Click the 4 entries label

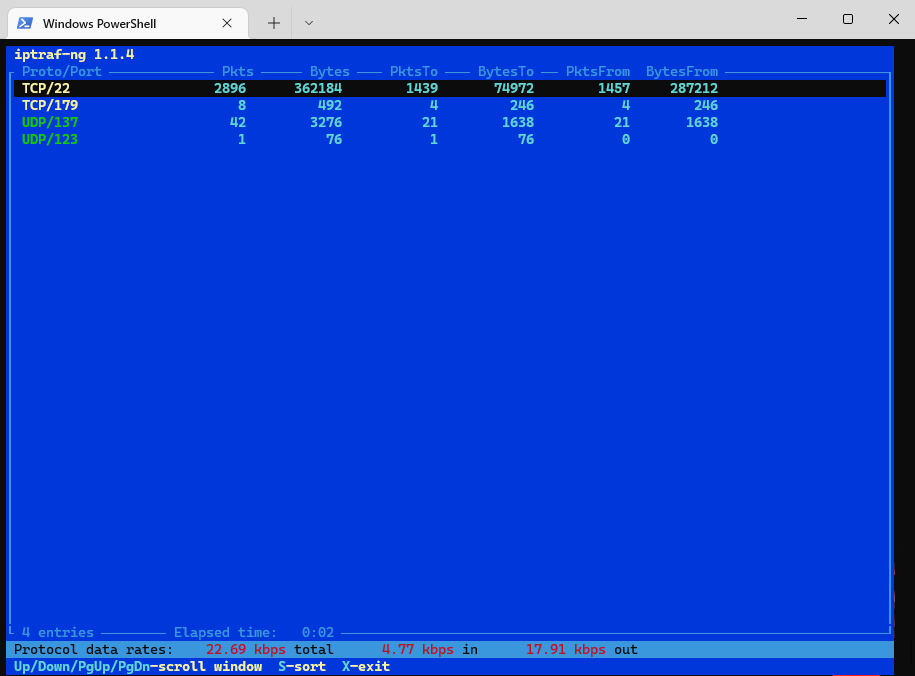coord(58,632)
